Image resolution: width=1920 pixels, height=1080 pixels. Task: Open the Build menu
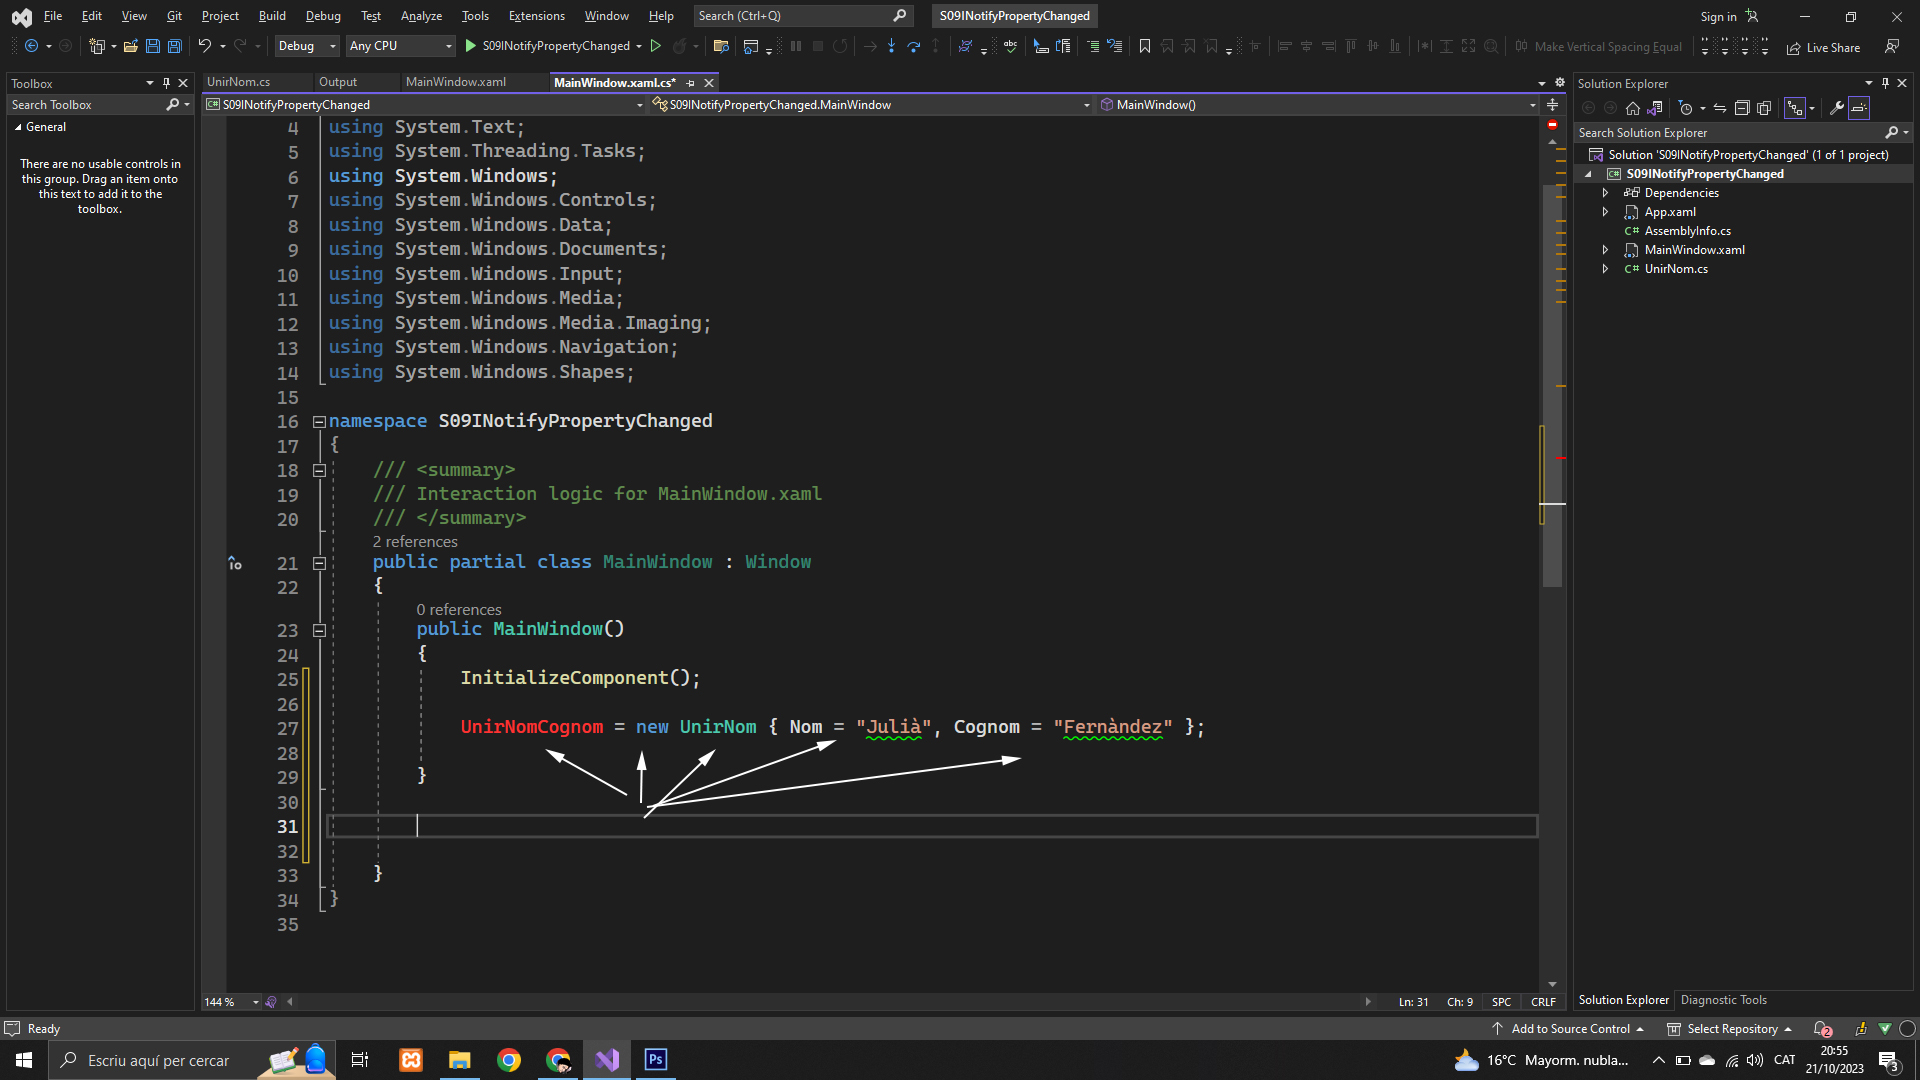click(271, 16)
